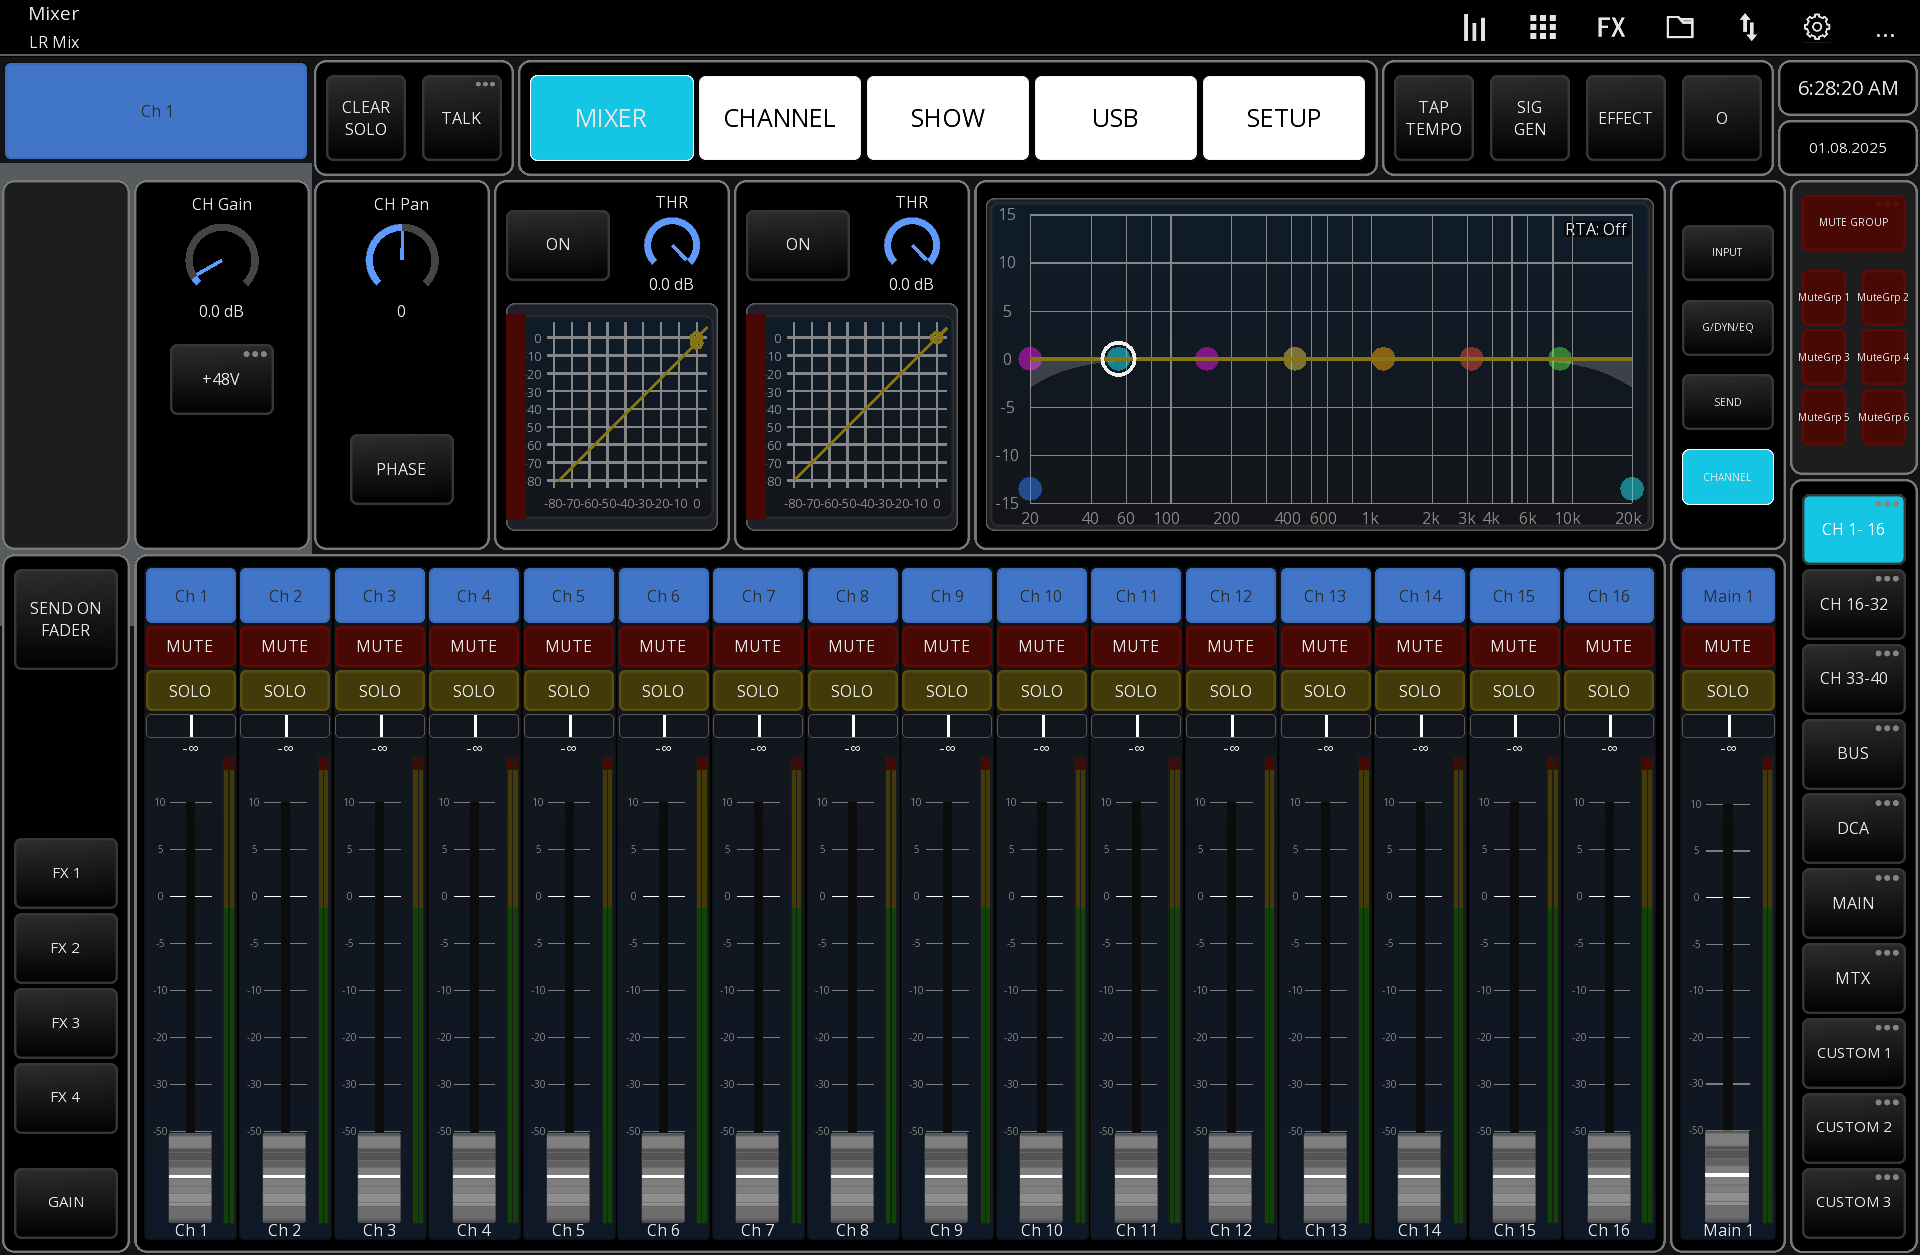Viewport: 1920px width, 1255px height.
Task: Open the top-right ellipsis menu icon
Action: pos(1886,35)
